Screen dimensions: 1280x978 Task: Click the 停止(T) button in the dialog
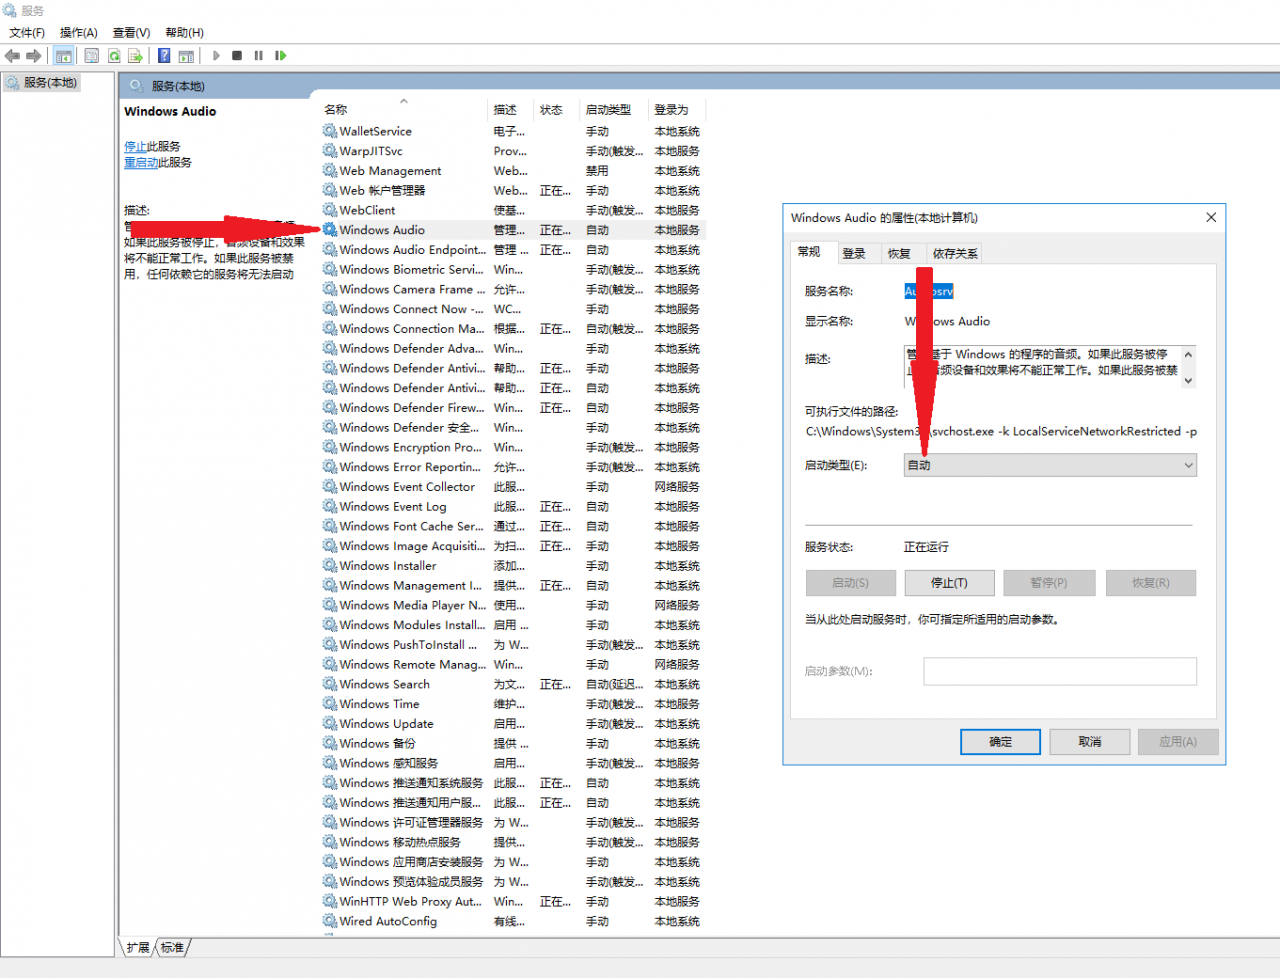949,583
